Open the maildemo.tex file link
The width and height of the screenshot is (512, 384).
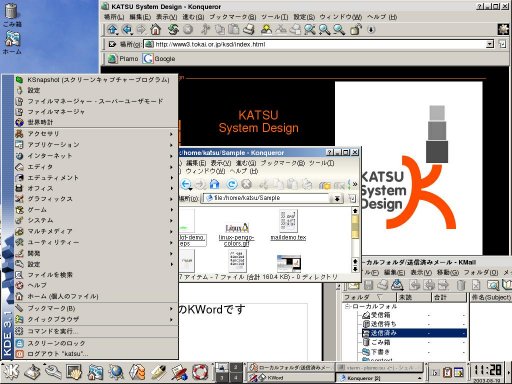(x=288, y=237)
